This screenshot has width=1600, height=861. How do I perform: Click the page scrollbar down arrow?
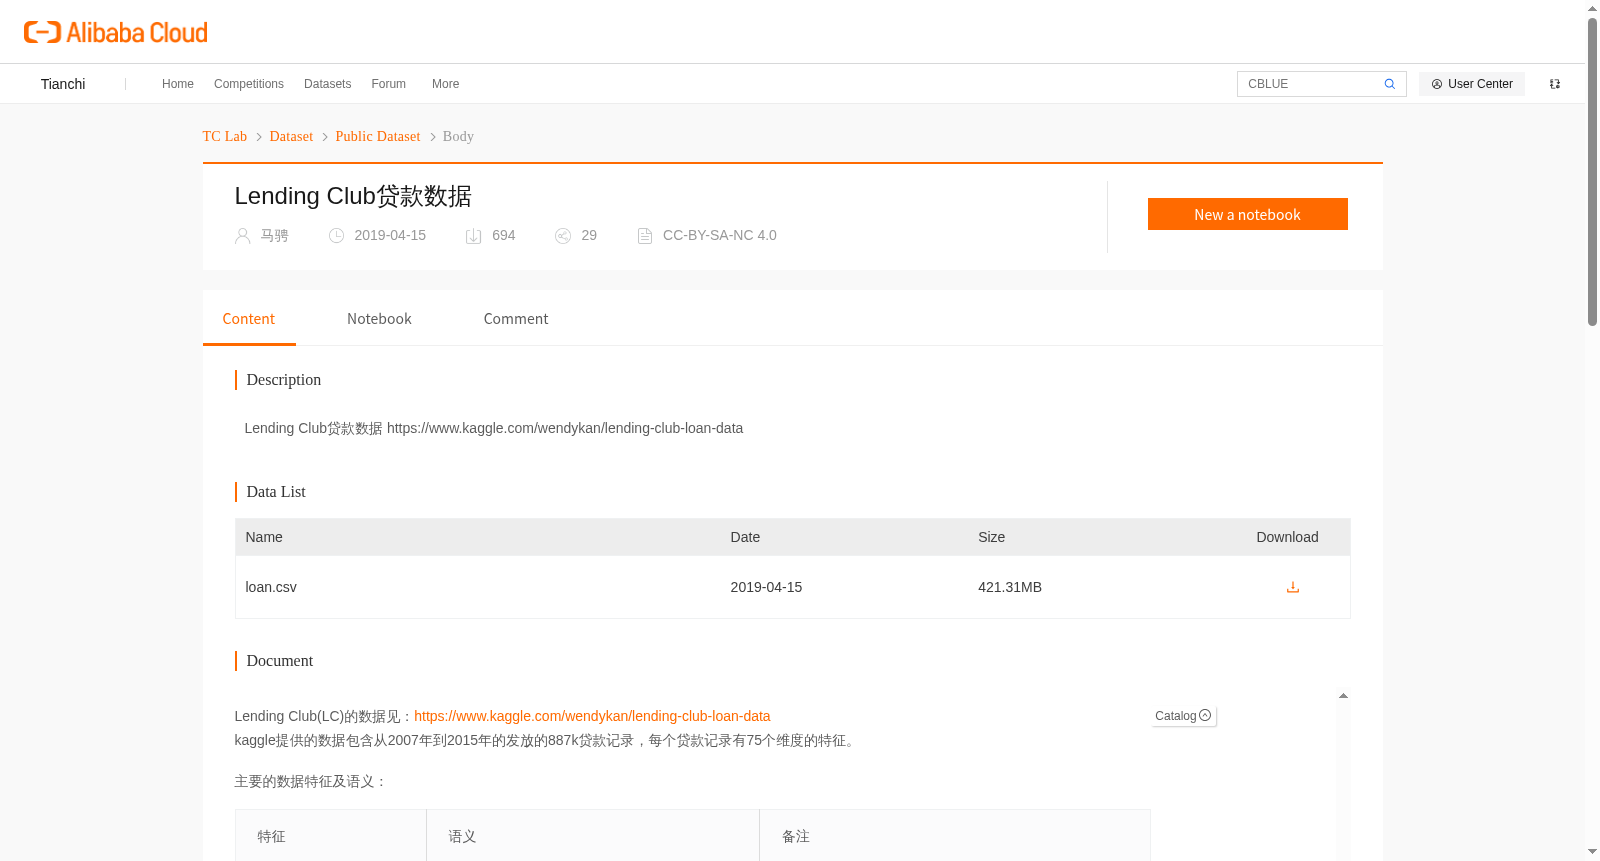(1592, 852)
